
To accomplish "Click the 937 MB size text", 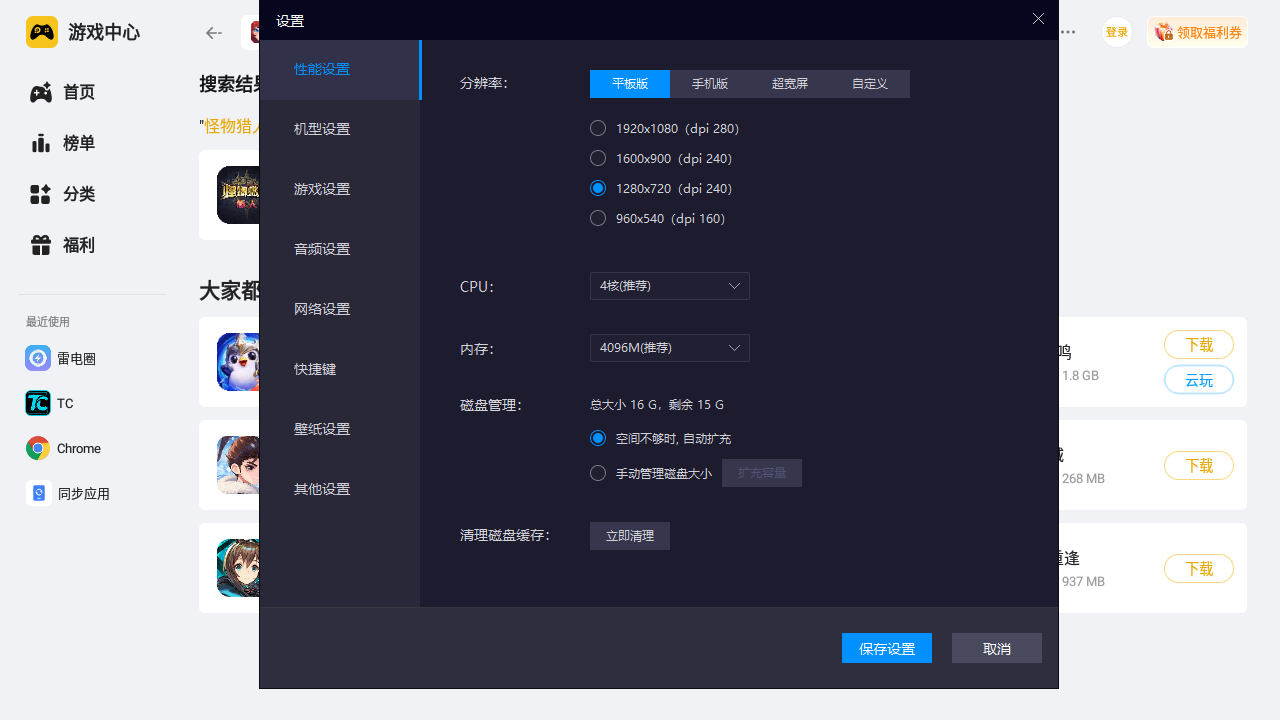I will click(x=1083, y=582).
